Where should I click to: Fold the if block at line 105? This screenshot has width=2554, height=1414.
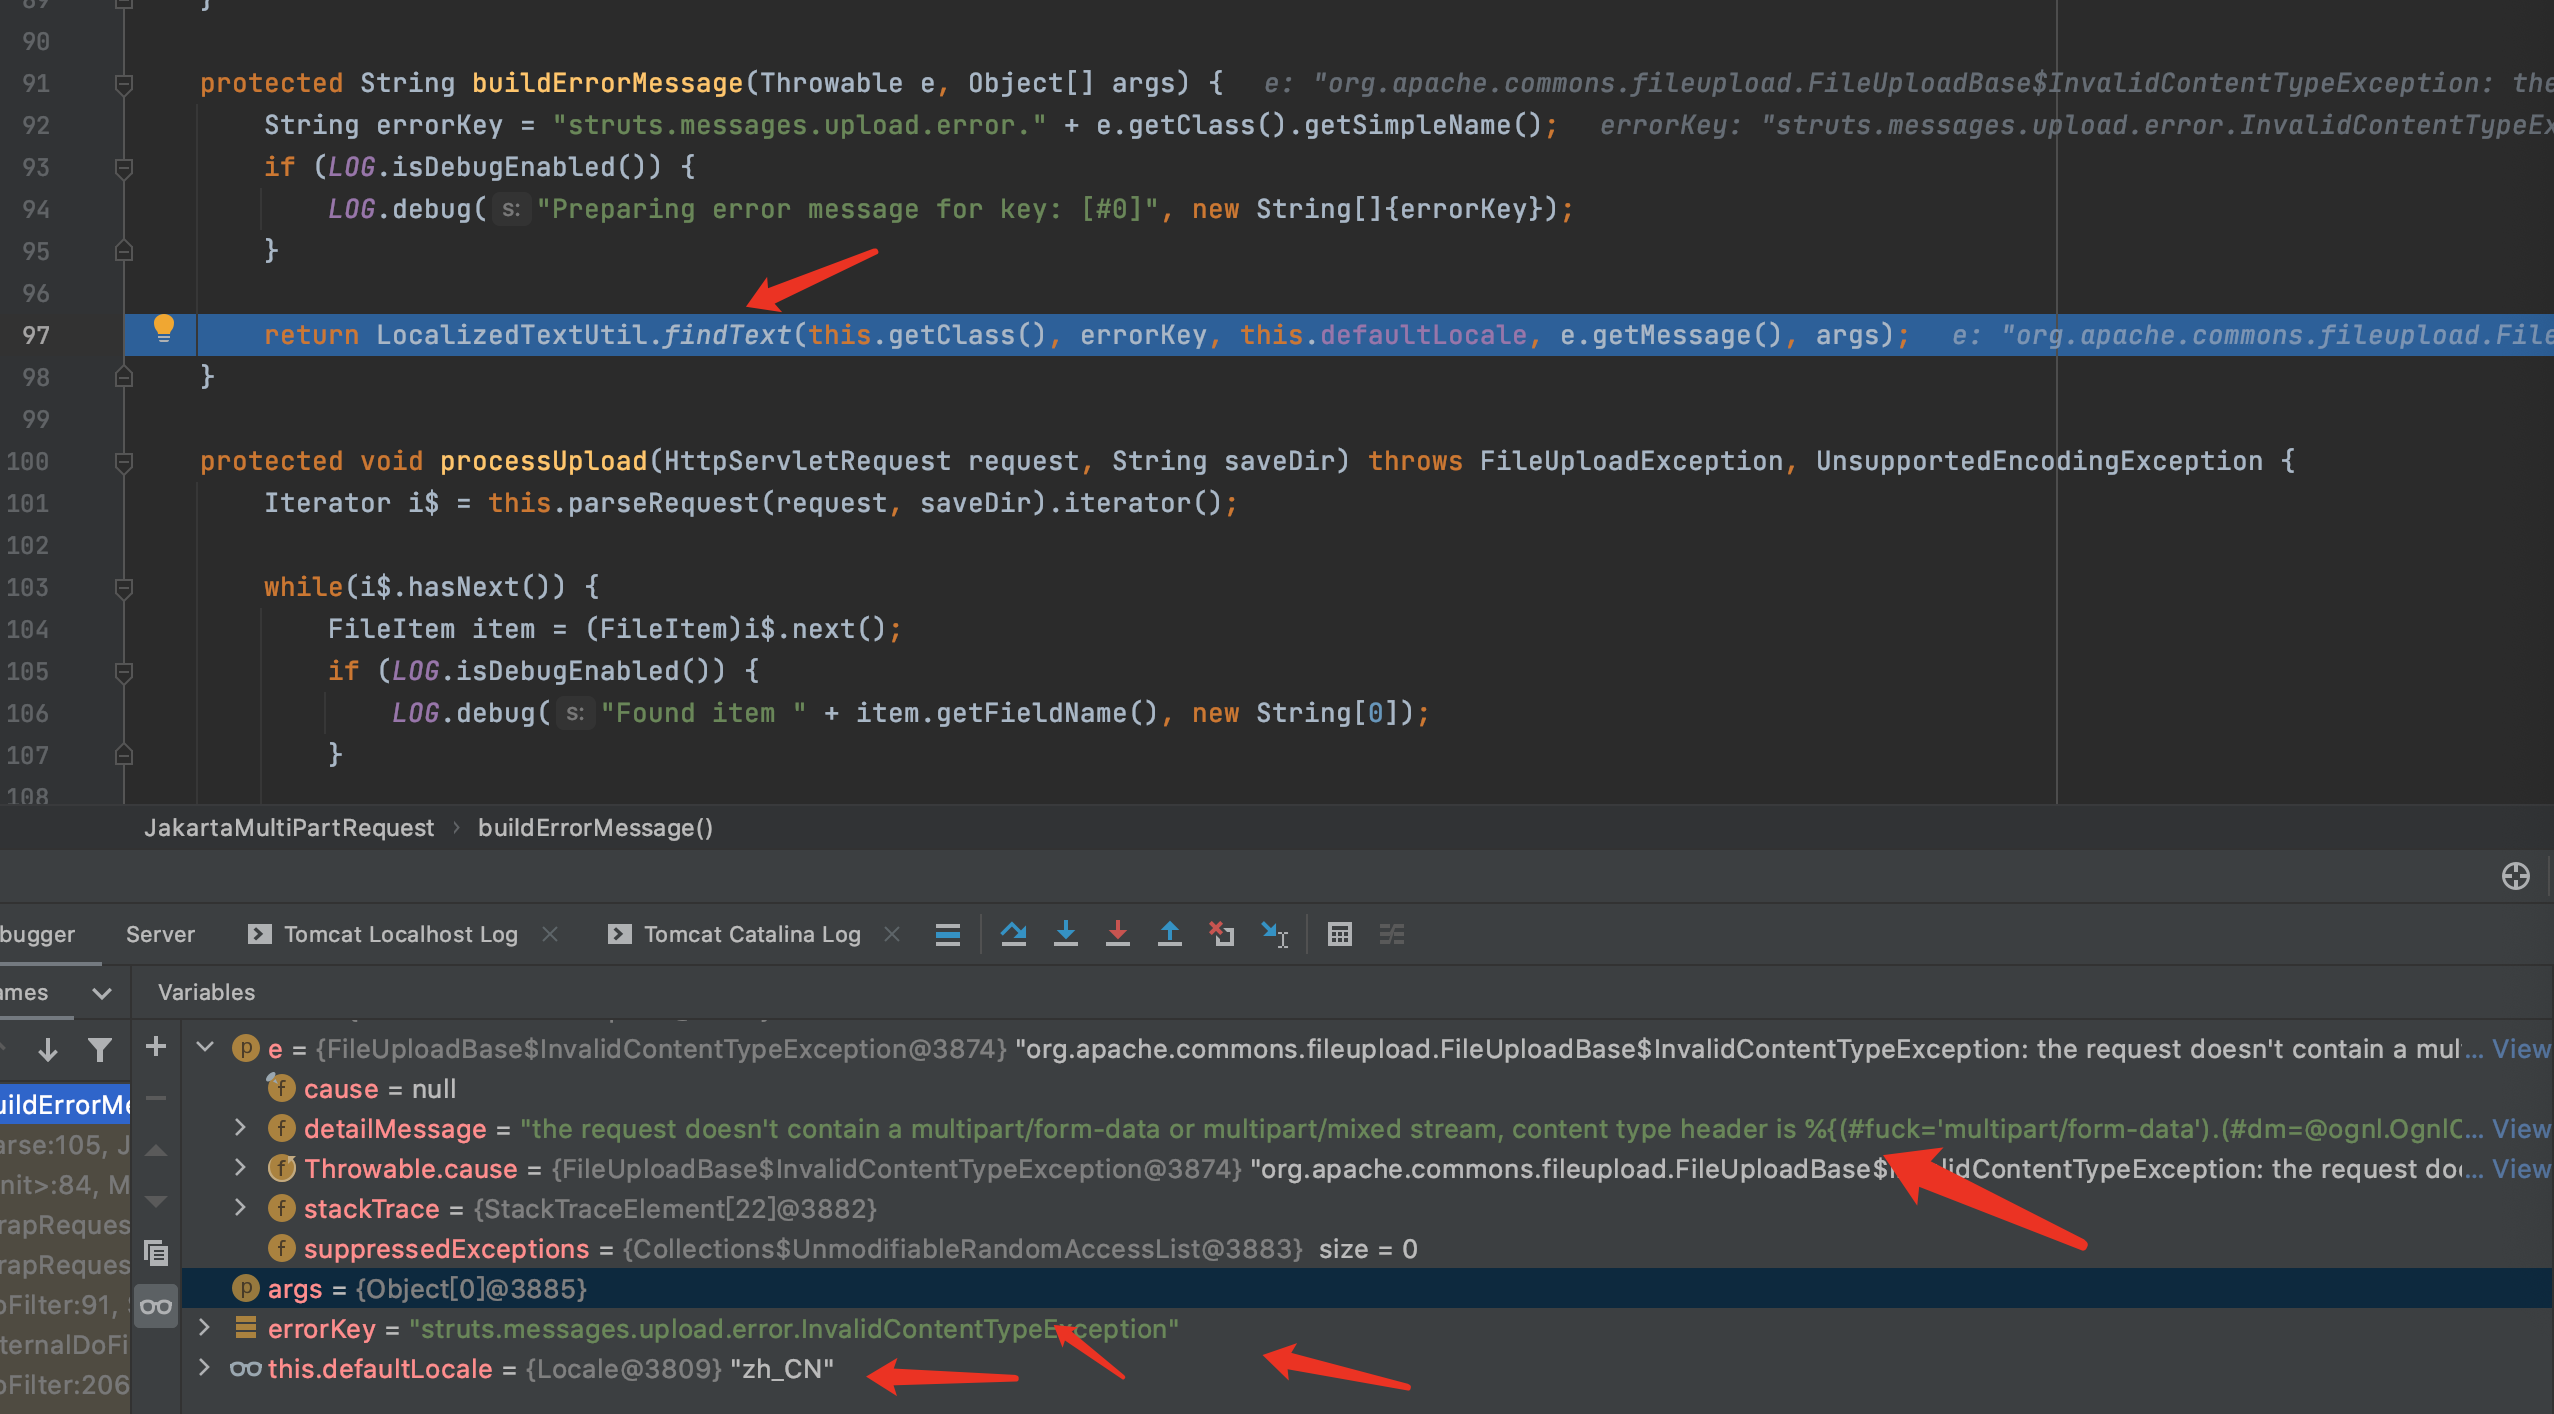124,672
